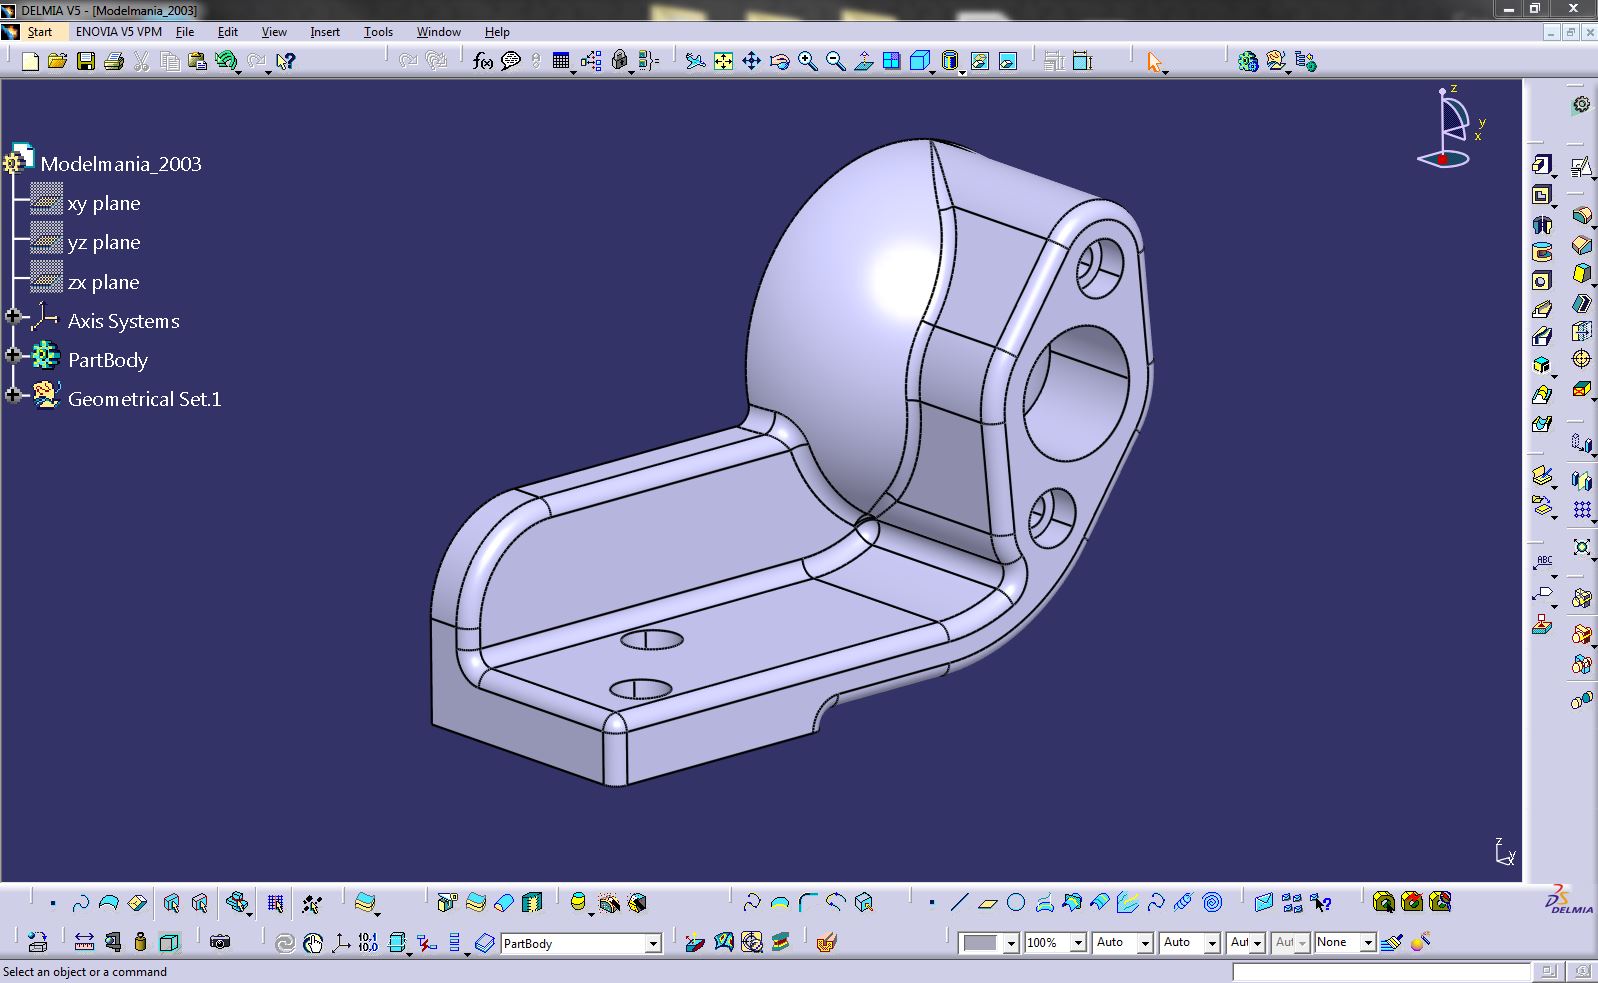The width and height of the screenshot is (1598, 983).
Task: Click the Select arrow tool
Action: (1155, 62)
